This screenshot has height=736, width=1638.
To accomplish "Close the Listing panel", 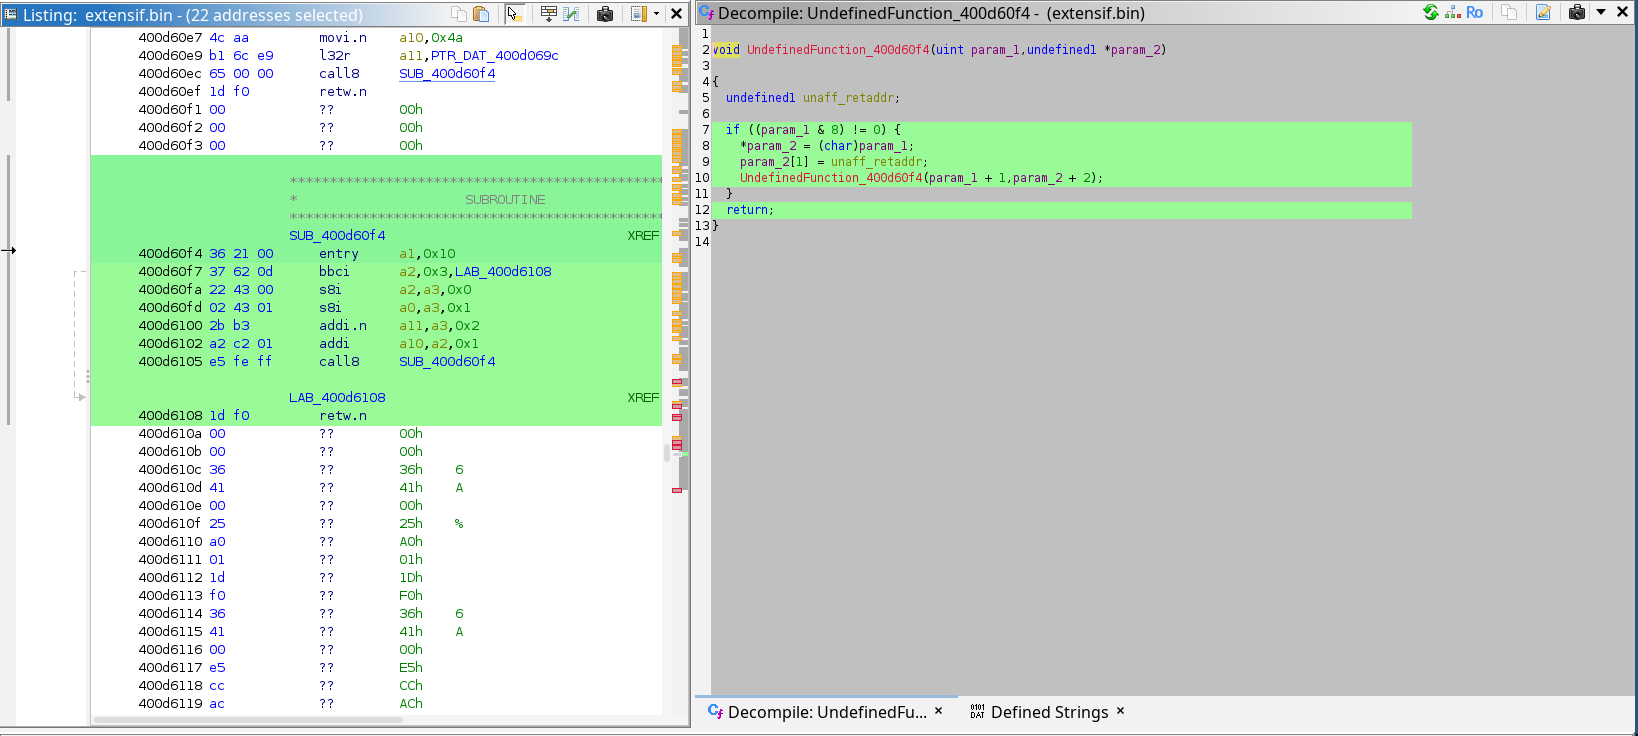I will (676, 14).
